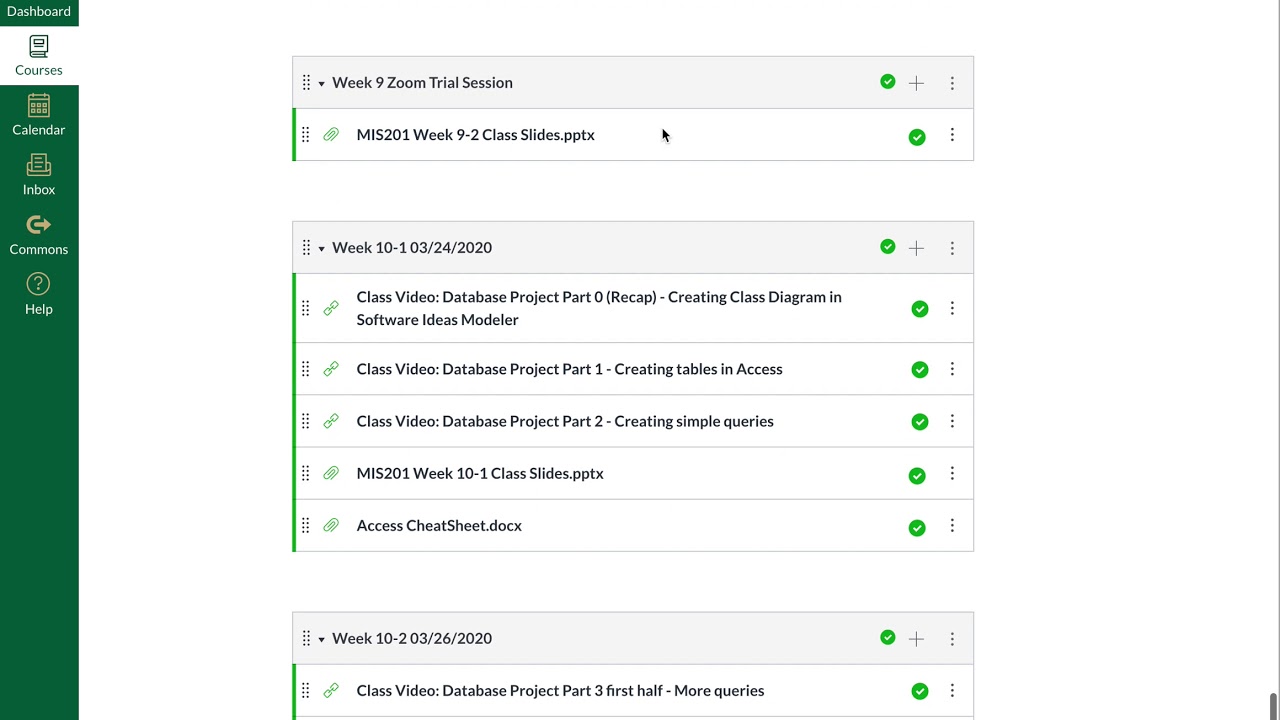1280x720 pixels.
Task: Click drag handle icon of Week 10-2 module
Action: 306,638
